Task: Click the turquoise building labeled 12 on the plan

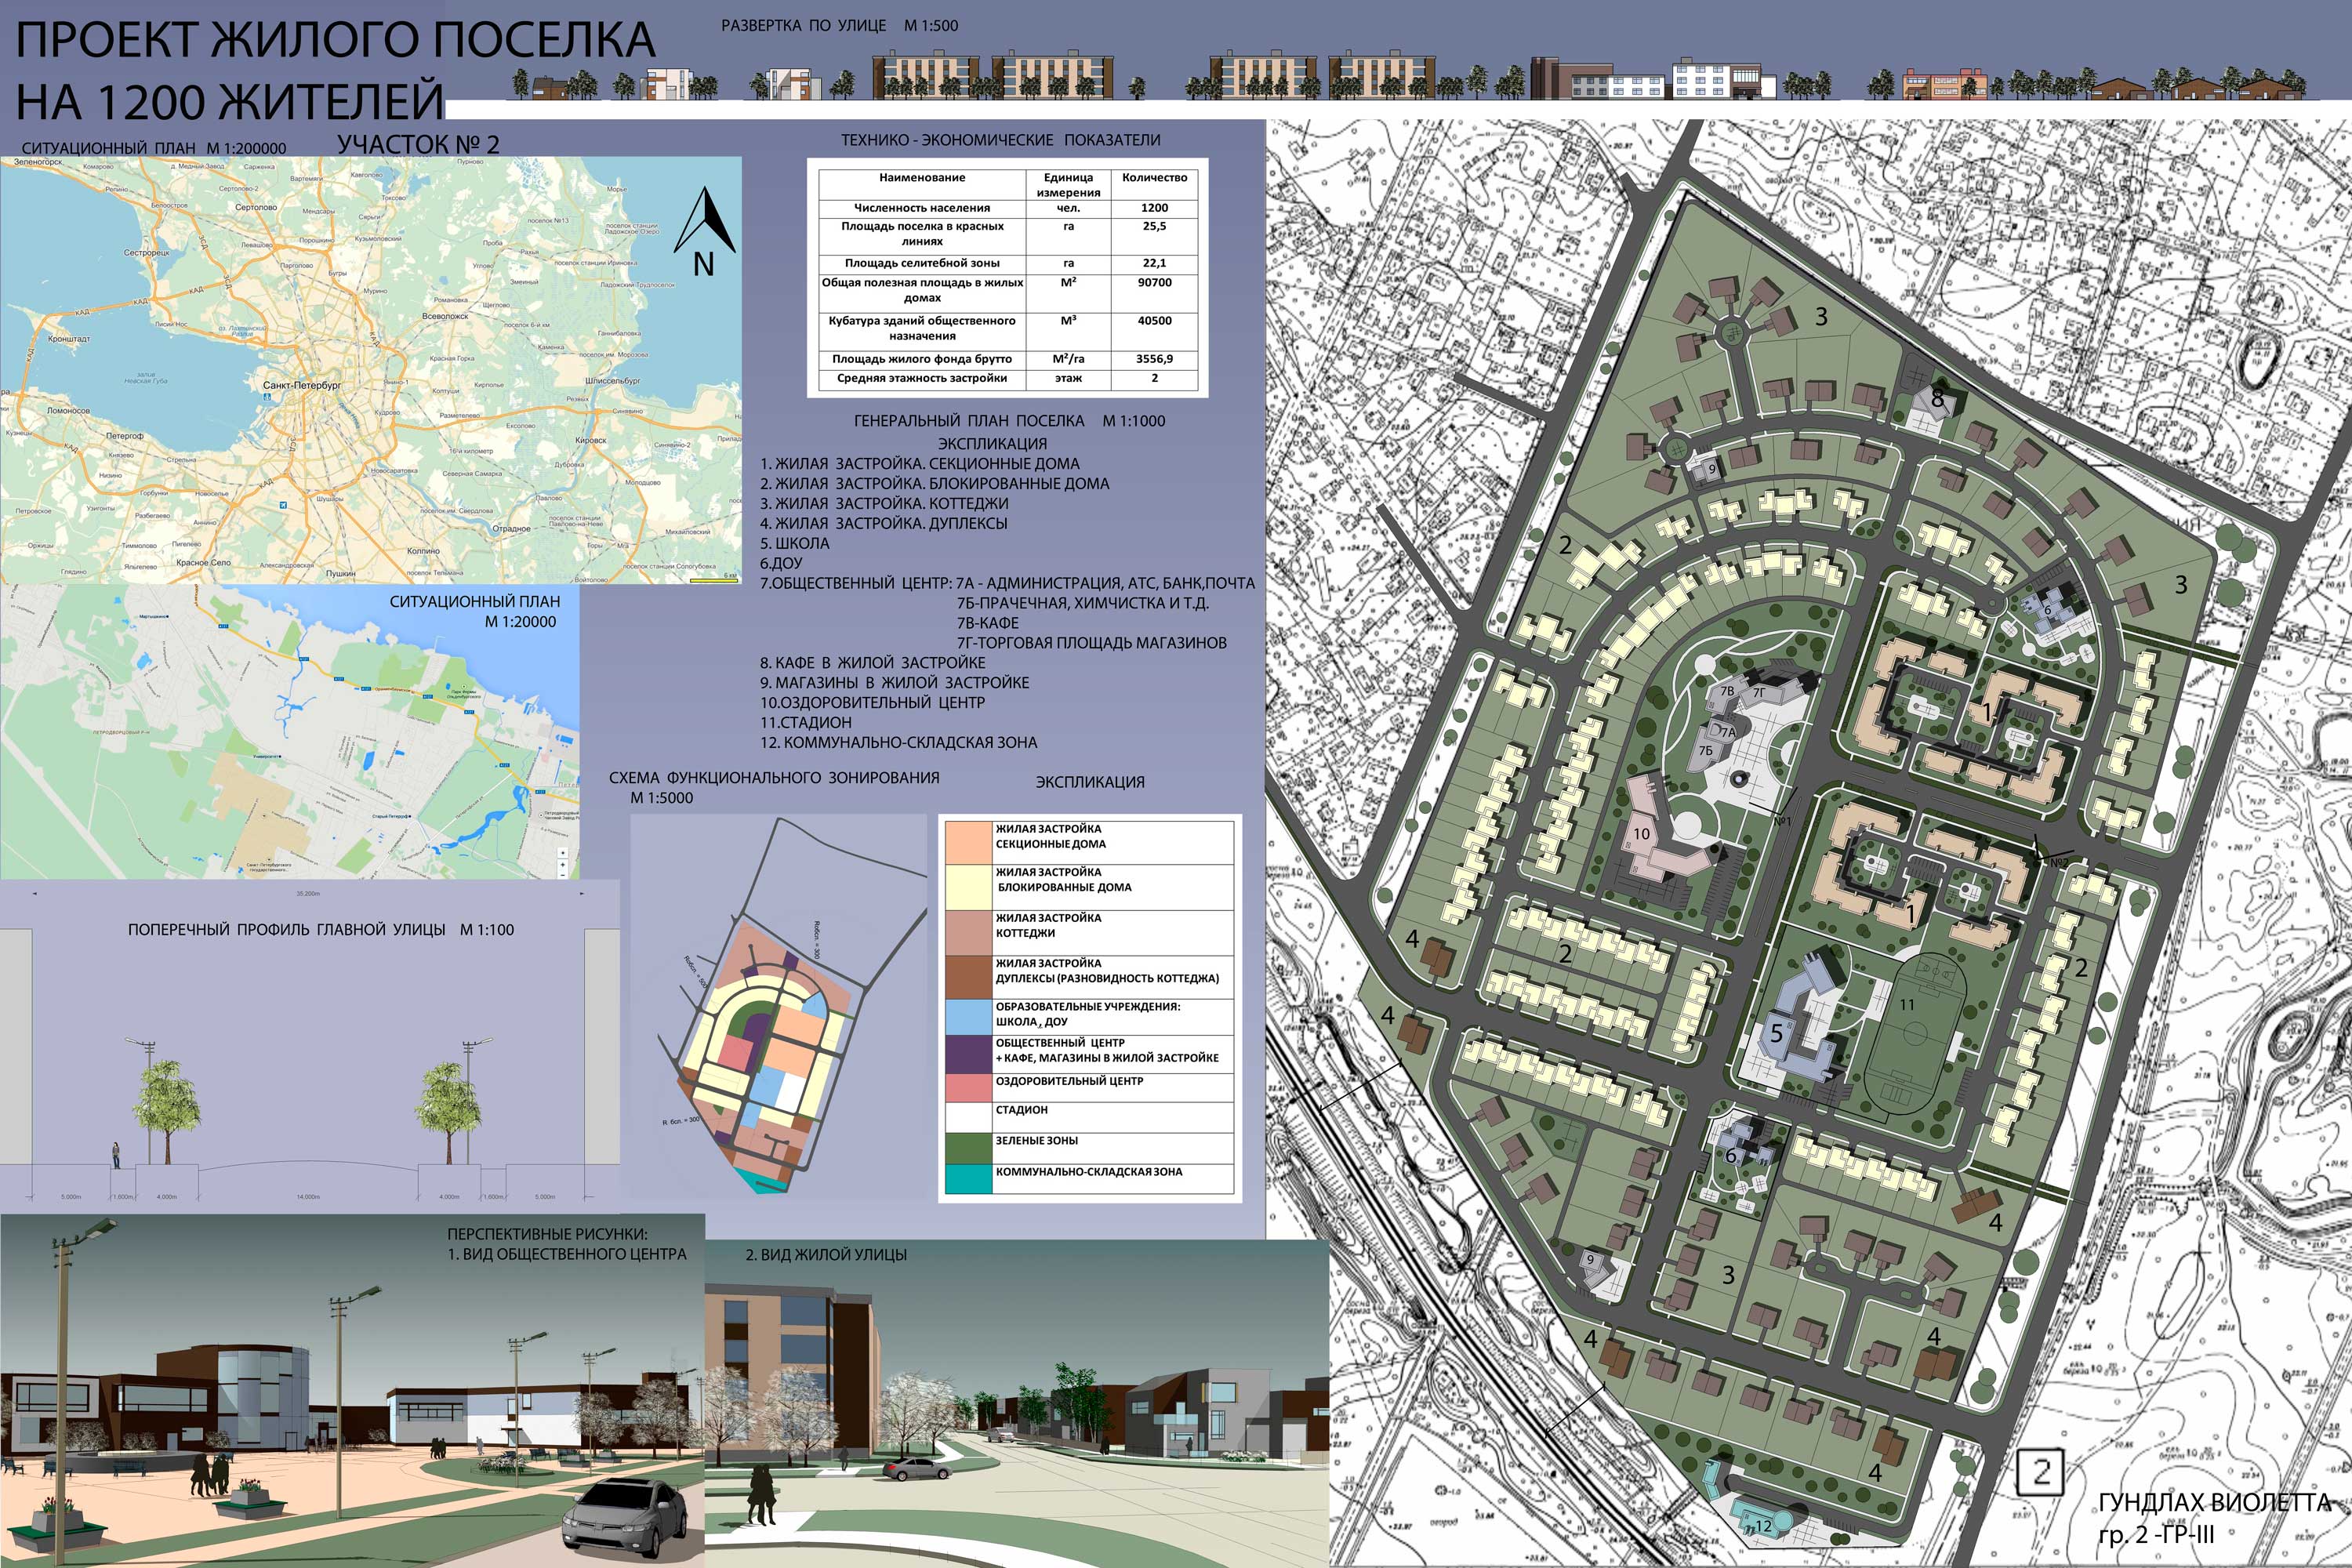Action: click(x=1762, y=1522)
